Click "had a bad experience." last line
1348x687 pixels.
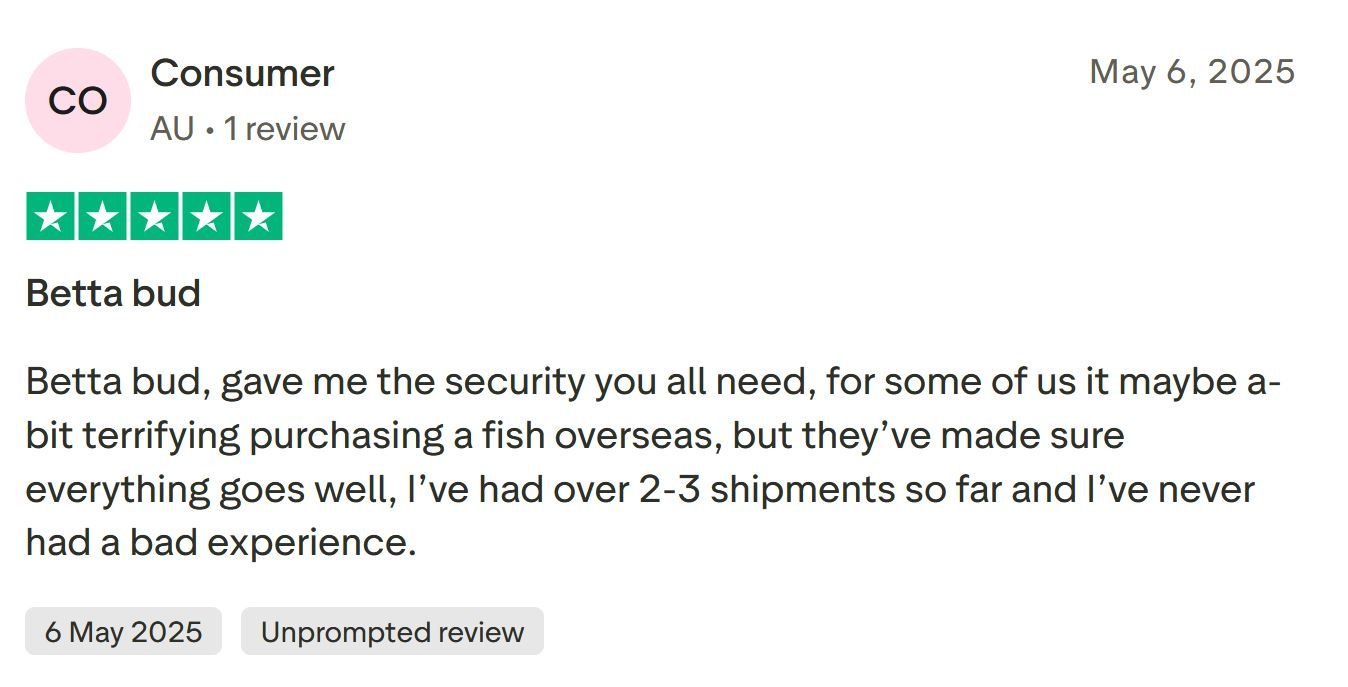[220, 543]
